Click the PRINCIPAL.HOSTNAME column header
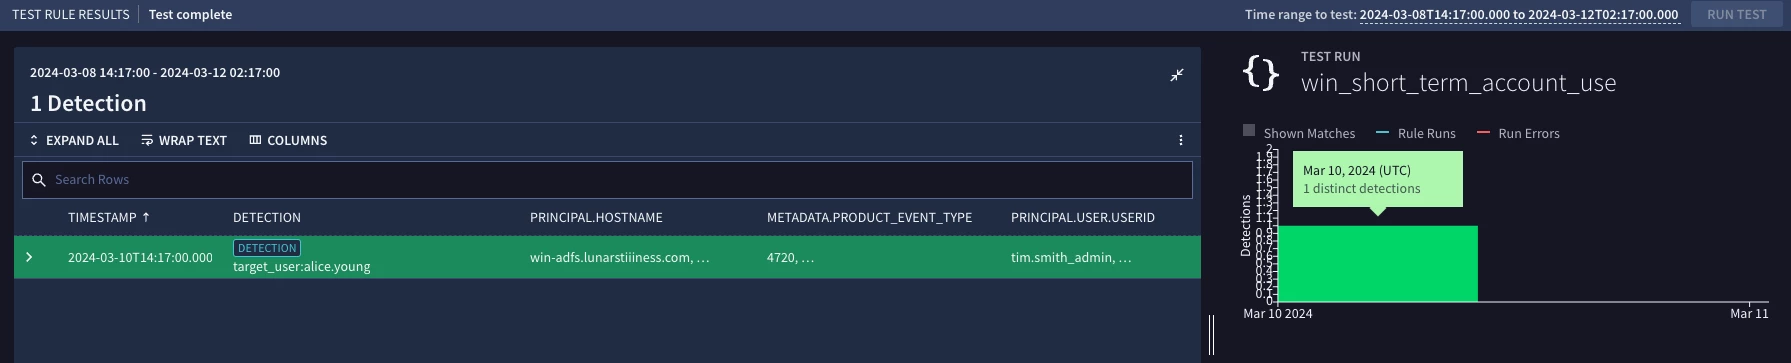The height and width of the screenshot is (363, 1791). [x=596, y=217]
